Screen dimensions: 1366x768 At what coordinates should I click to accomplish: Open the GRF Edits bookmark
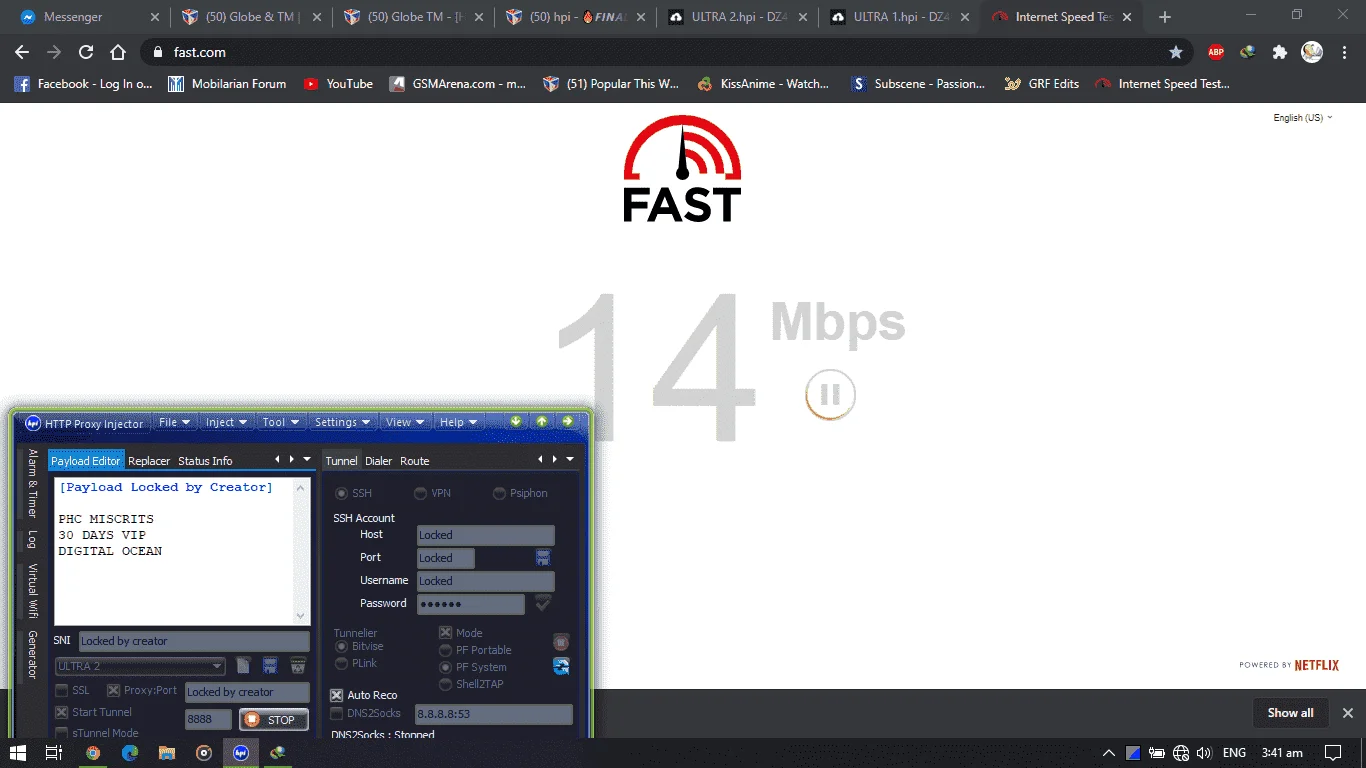tap(1042, 84)
